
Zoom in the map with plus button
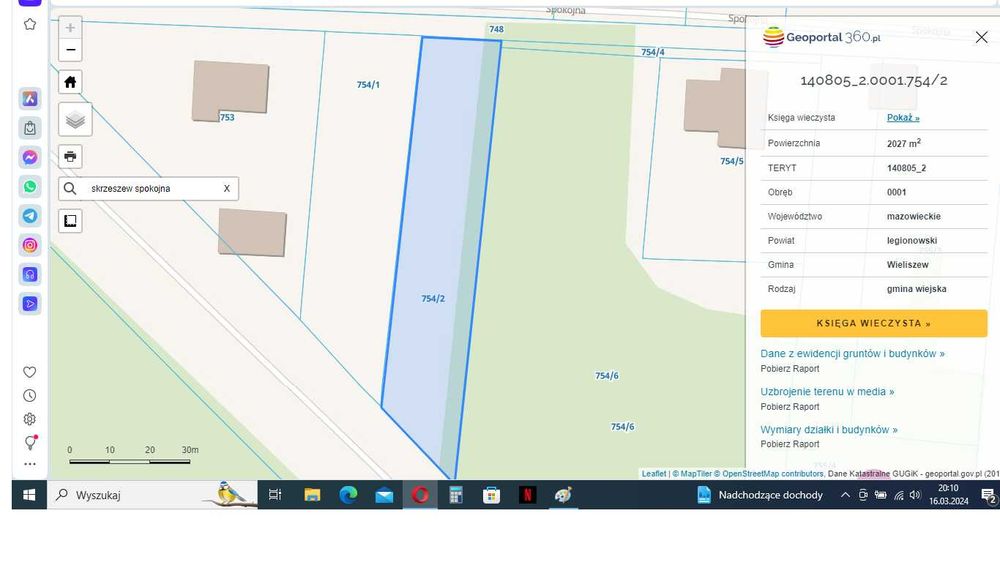pyautogui.click(x=70, y=27)
